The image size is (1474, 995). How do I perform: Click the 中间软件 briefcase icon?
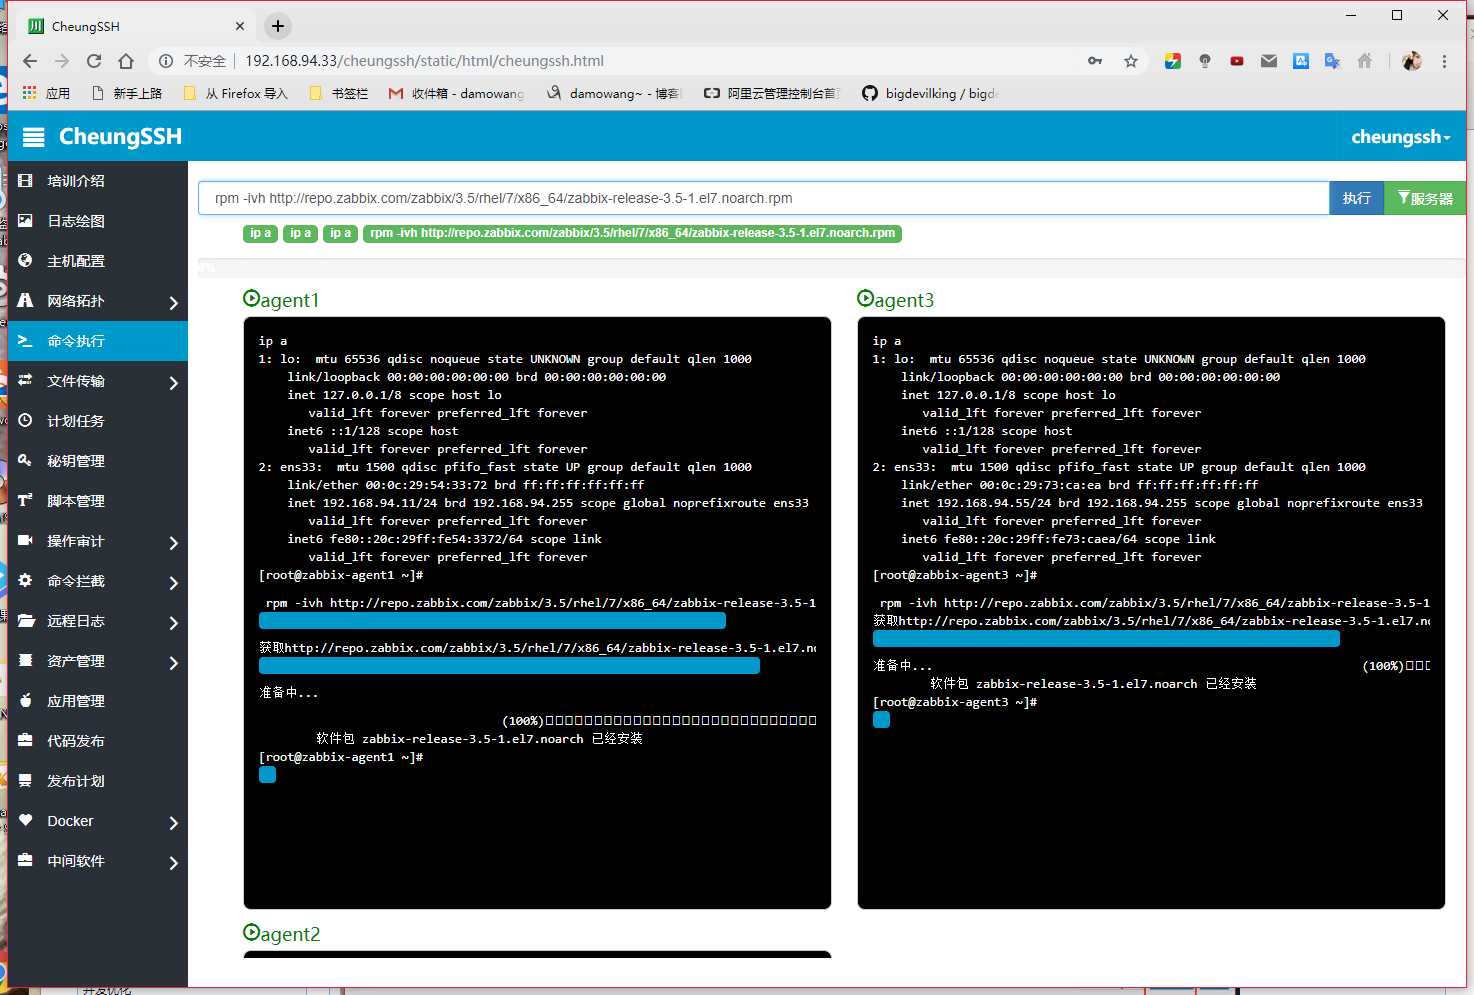pyautogui.click(x=26, y=860)
